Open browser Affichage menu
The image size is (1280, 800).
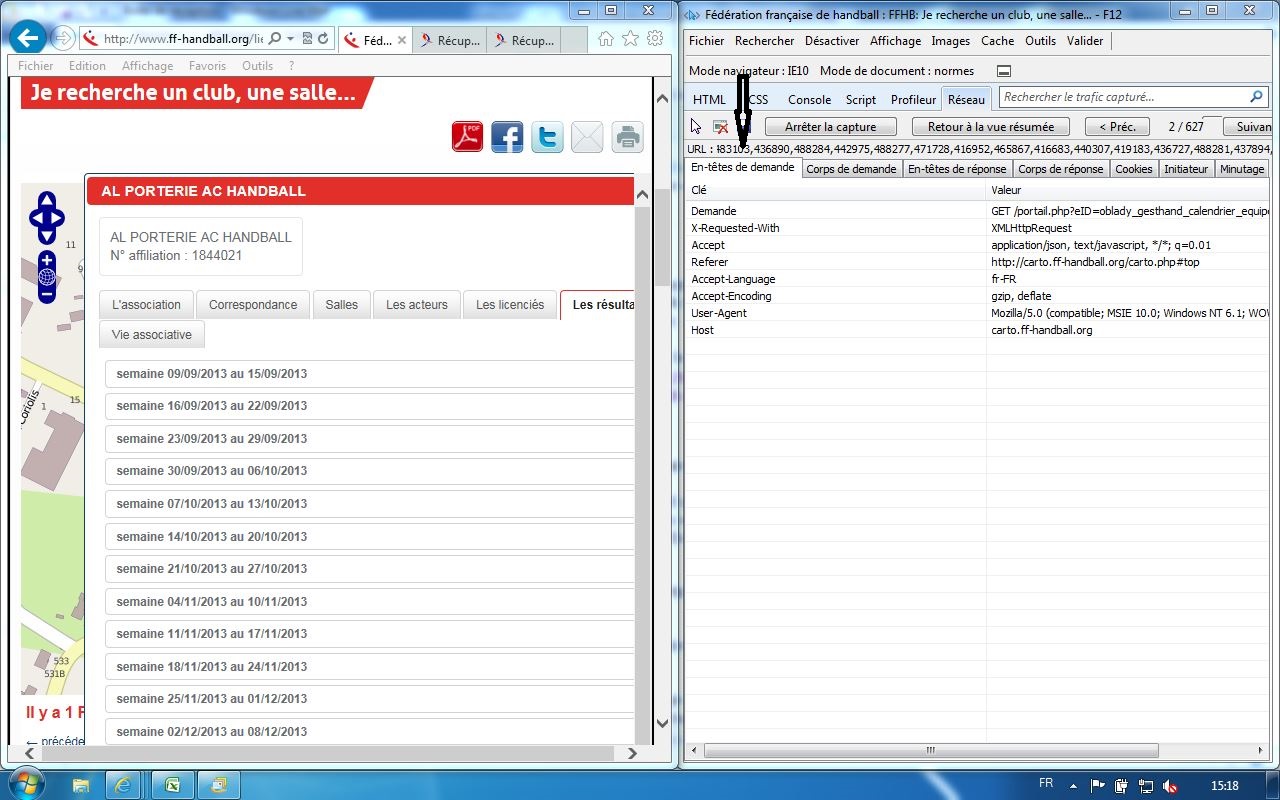click(147, 66)
